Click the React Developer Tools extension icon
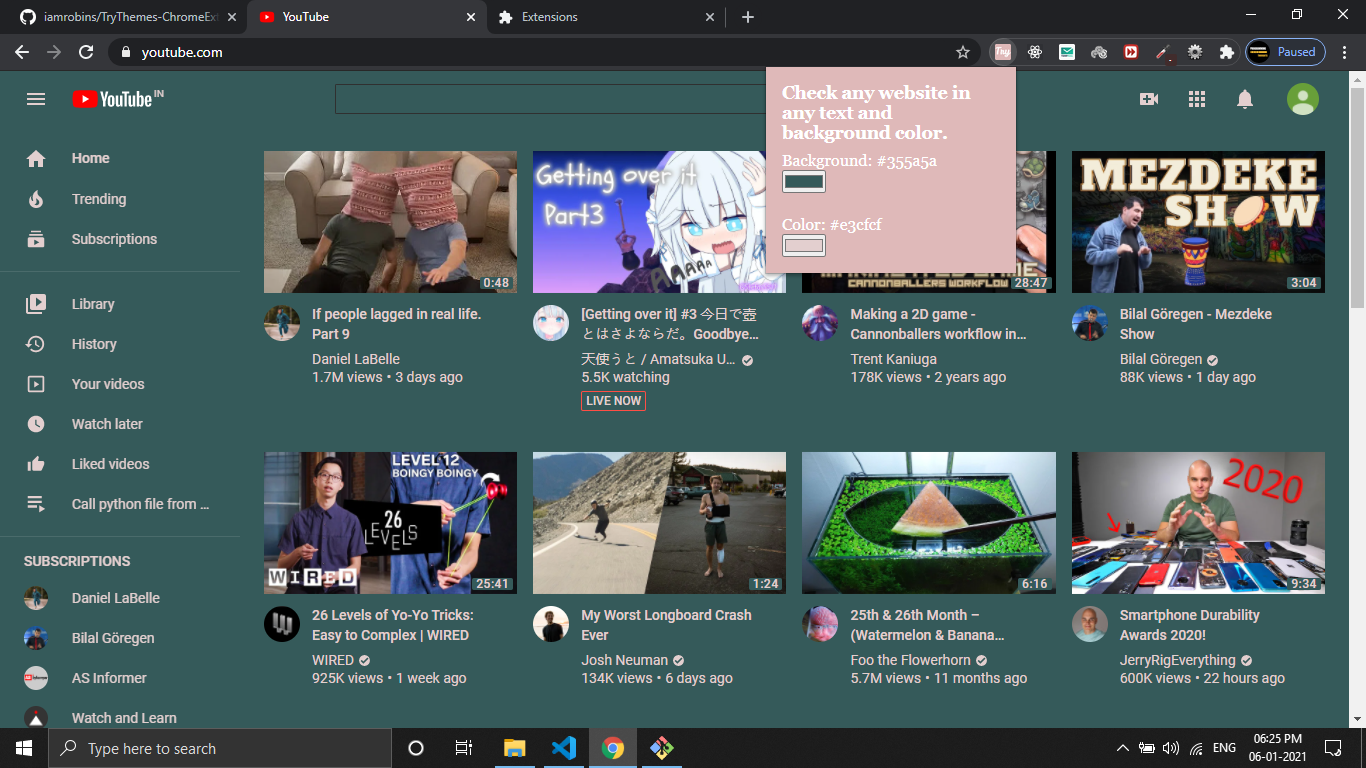Screen dimensions: 1366x768 tap(1035, 52)
